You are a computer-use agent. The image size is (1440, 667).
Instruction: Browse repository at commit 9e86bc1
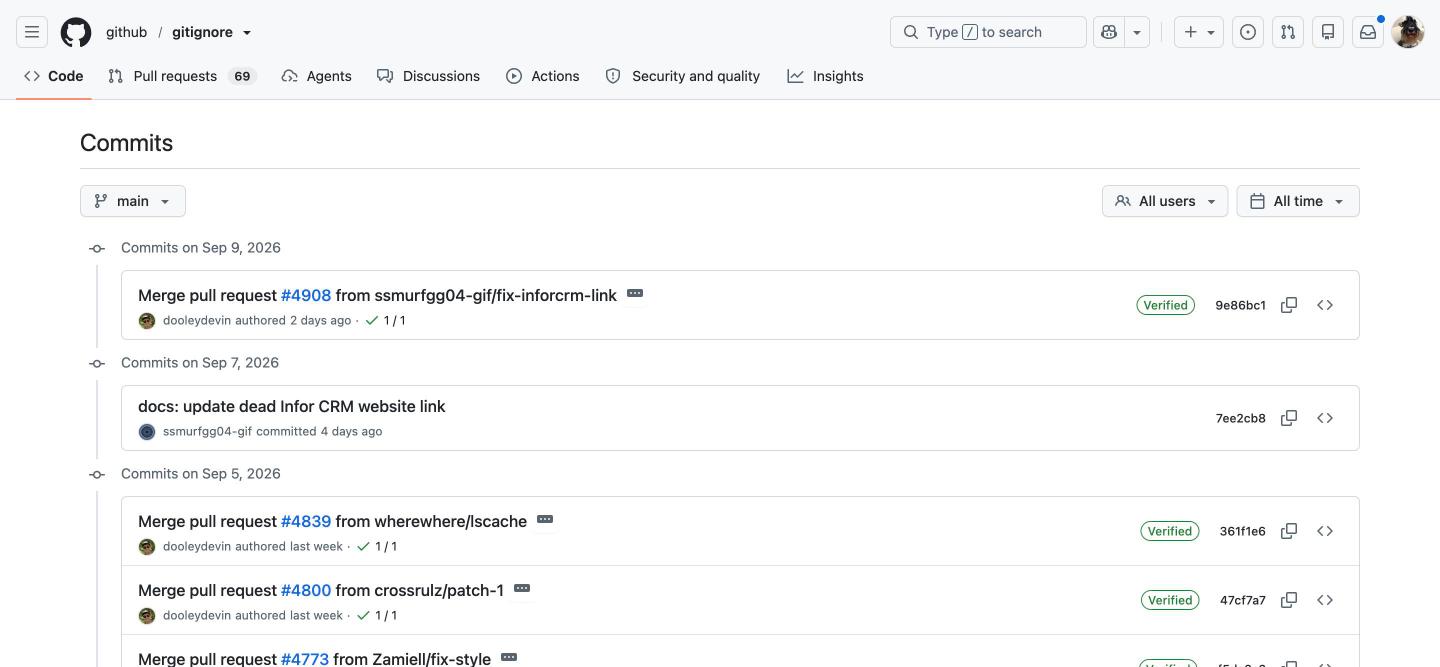tap(1325, 305)
